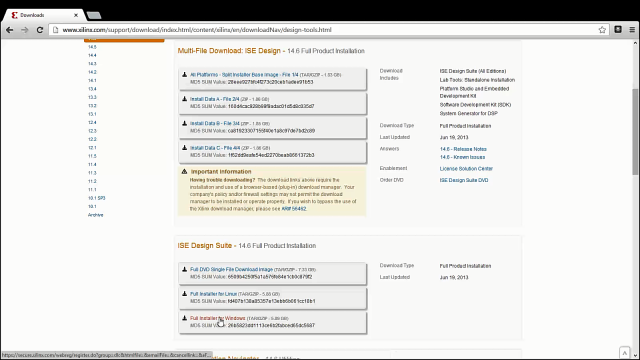Open Install Data C - File 4/4 link
The image size is (640, 360).
click(x=215, y=148)
